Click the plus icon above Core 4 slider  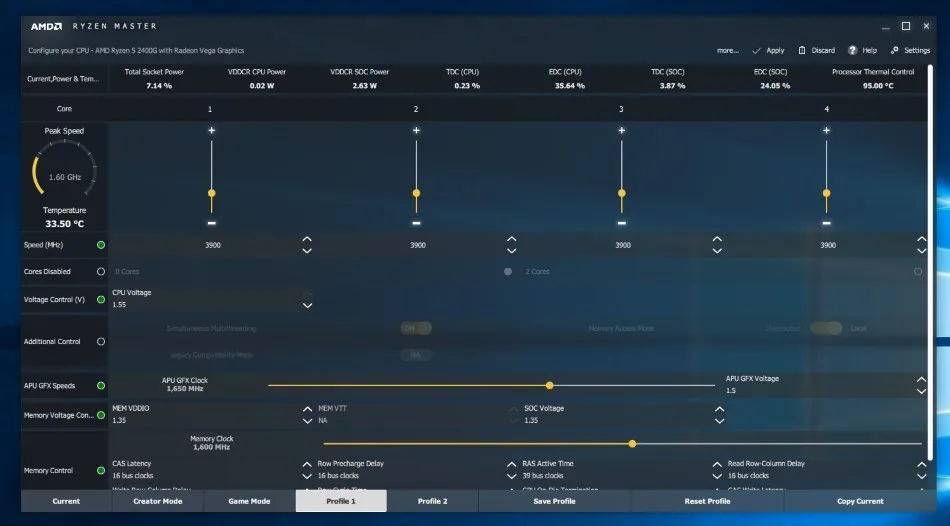click(x=826, y=130)
